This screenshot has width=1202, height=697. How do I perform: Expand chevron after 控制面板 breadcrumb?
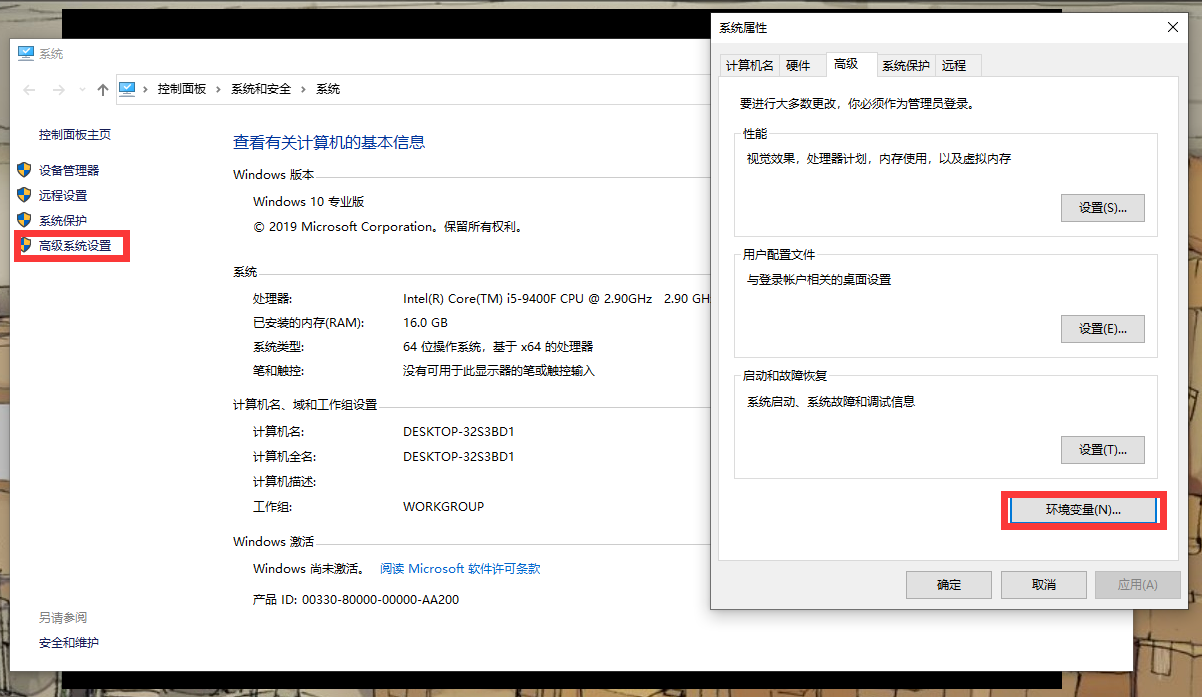(219, 89)
